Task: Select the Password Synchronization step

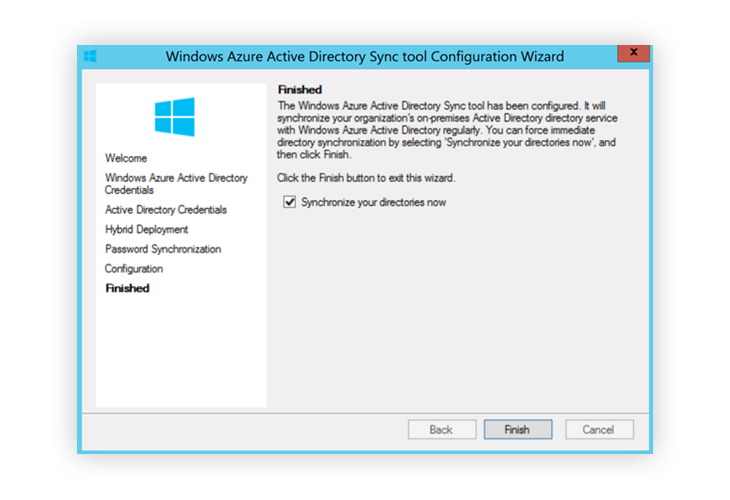Action: coord(163,249)
